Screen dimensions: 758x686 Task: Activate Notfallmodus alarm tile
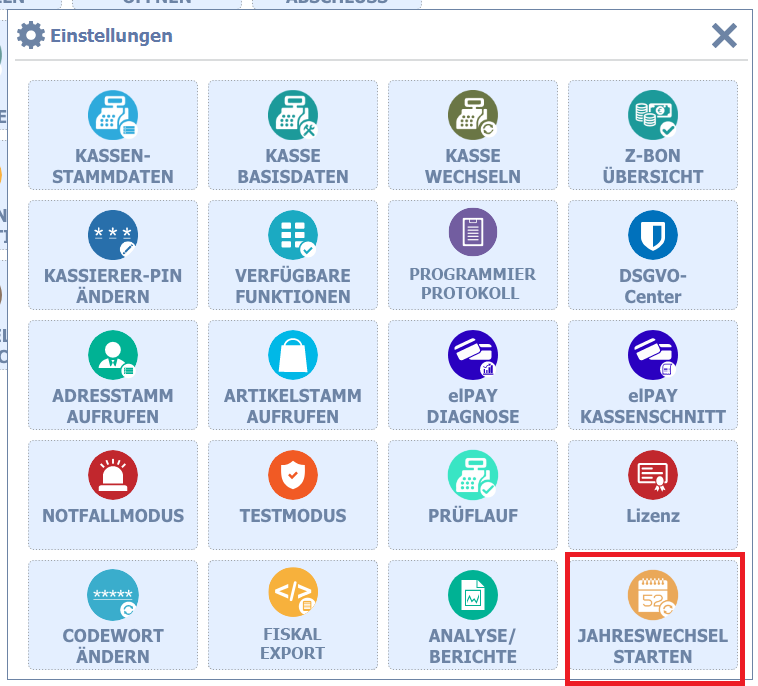(x=112, y=494)
